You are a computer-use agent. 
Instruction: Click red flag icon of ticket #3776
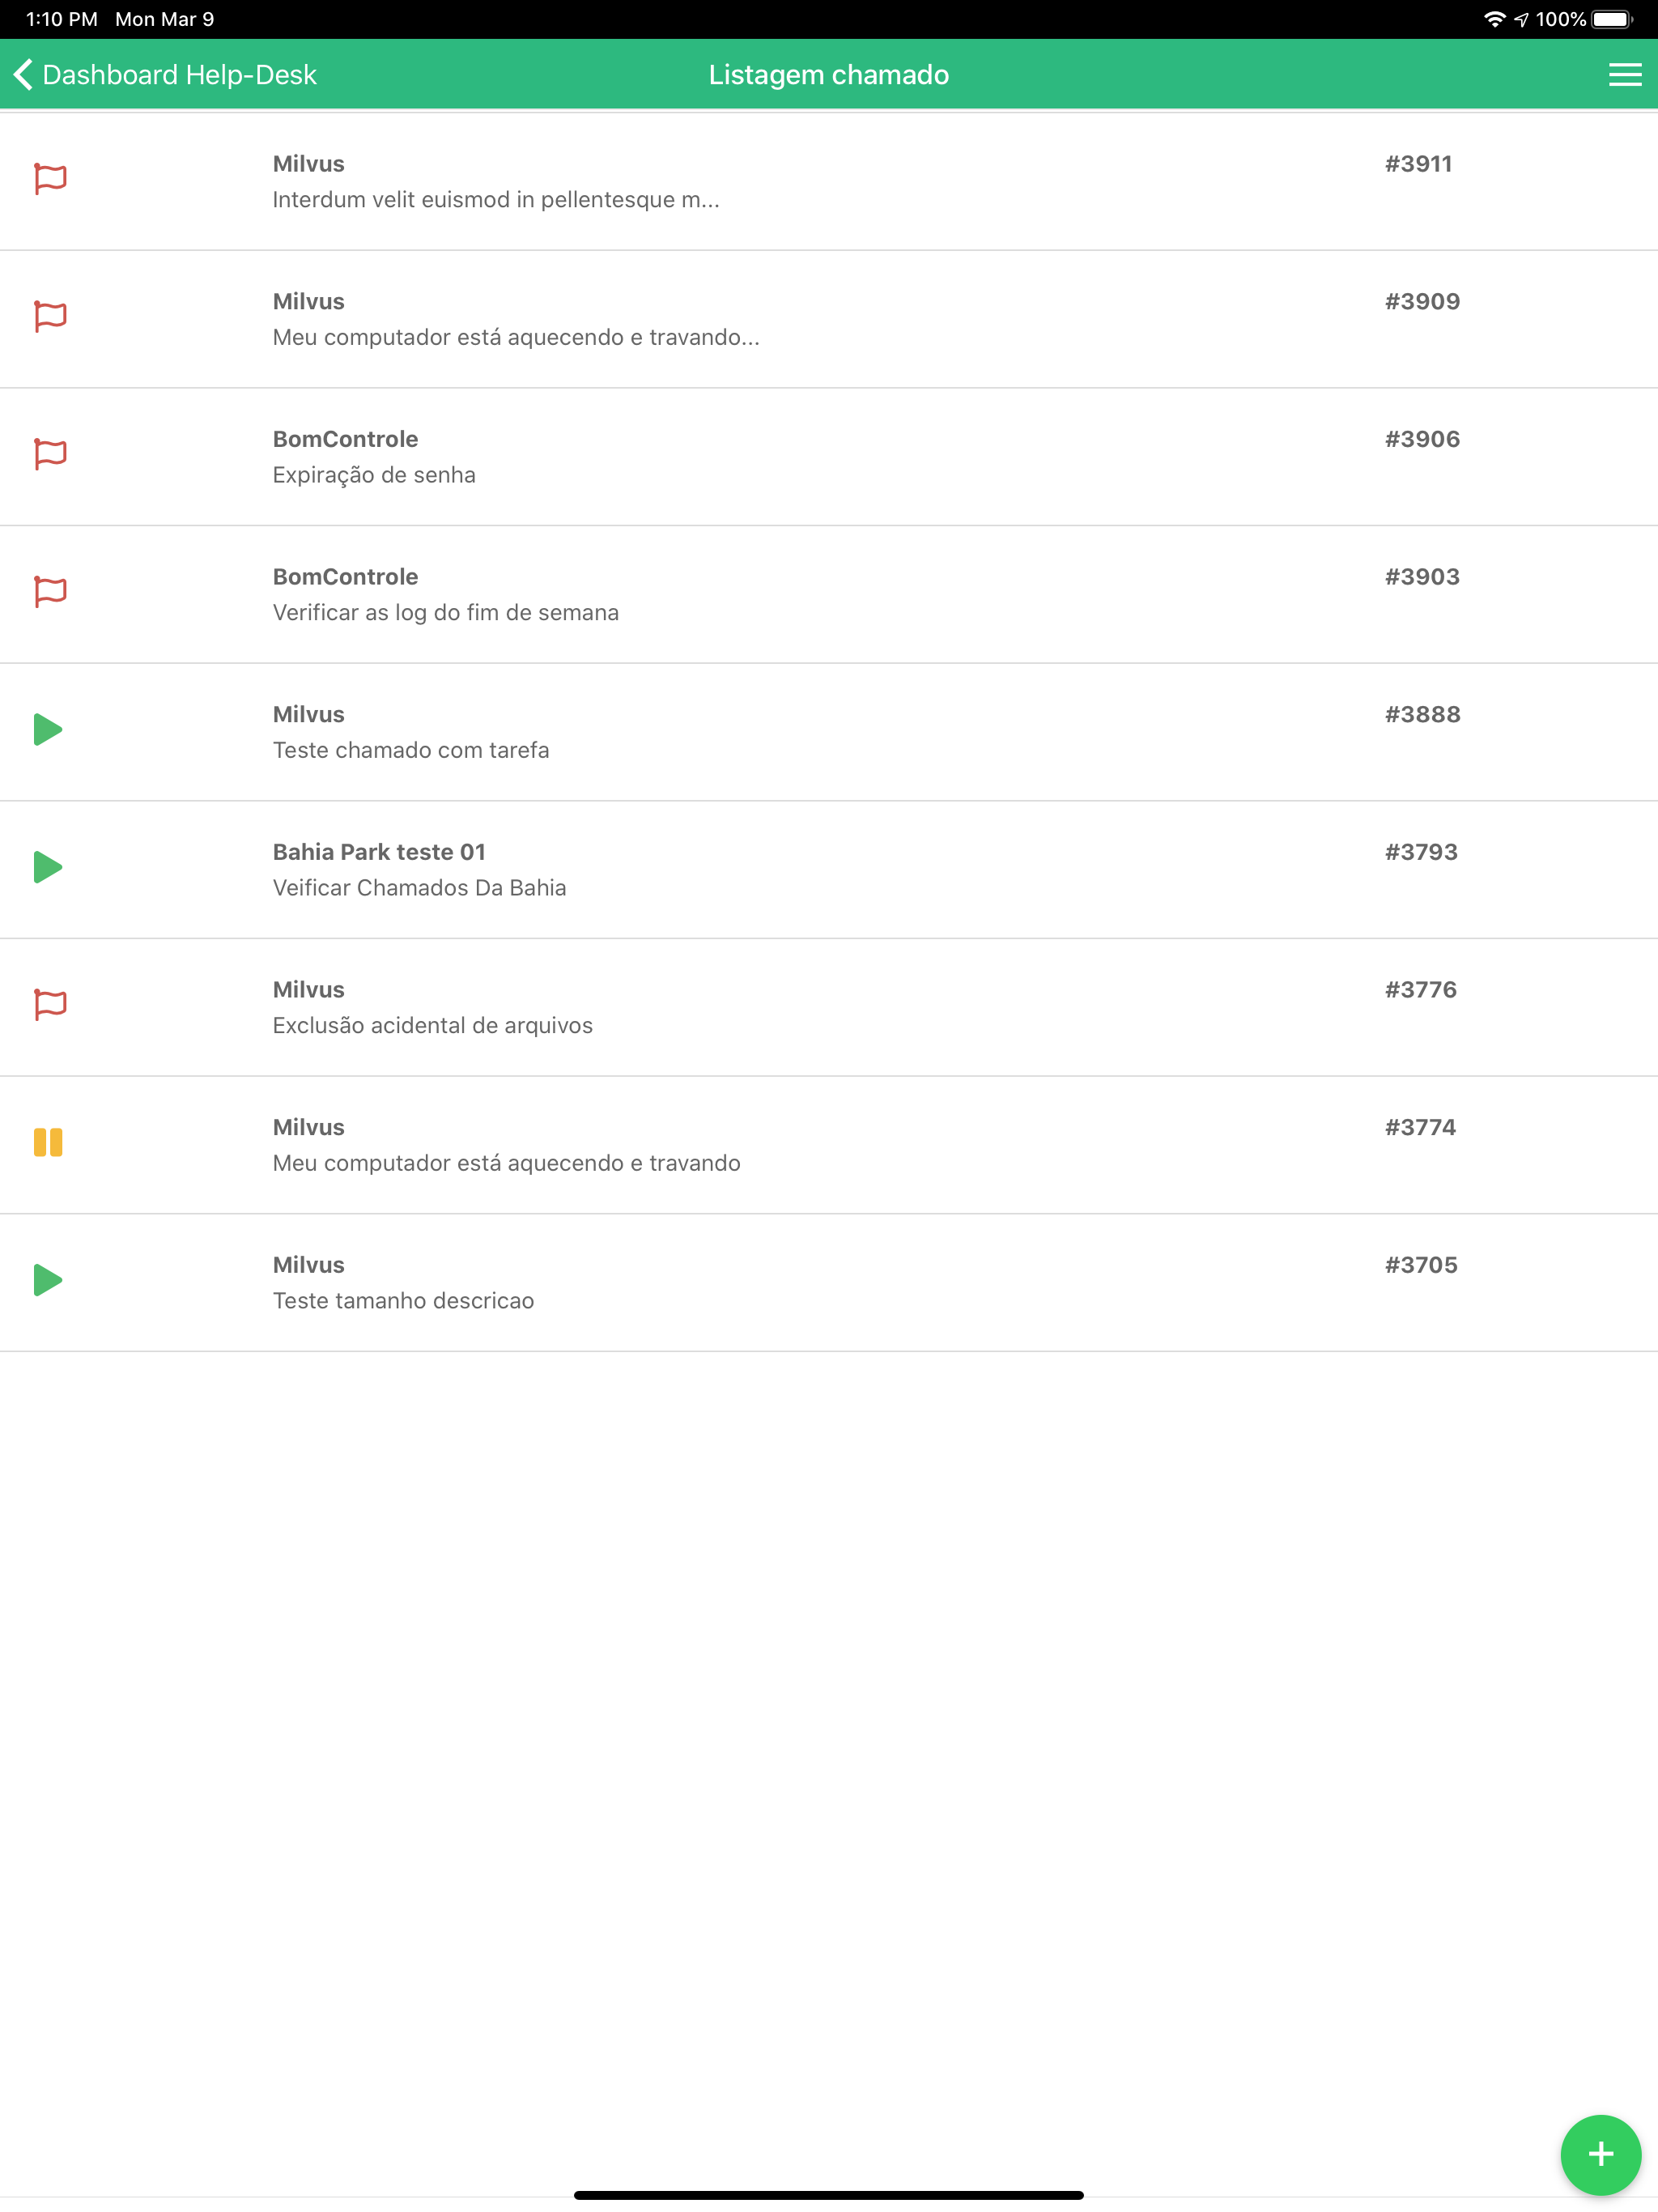[x=50, y=1004]
